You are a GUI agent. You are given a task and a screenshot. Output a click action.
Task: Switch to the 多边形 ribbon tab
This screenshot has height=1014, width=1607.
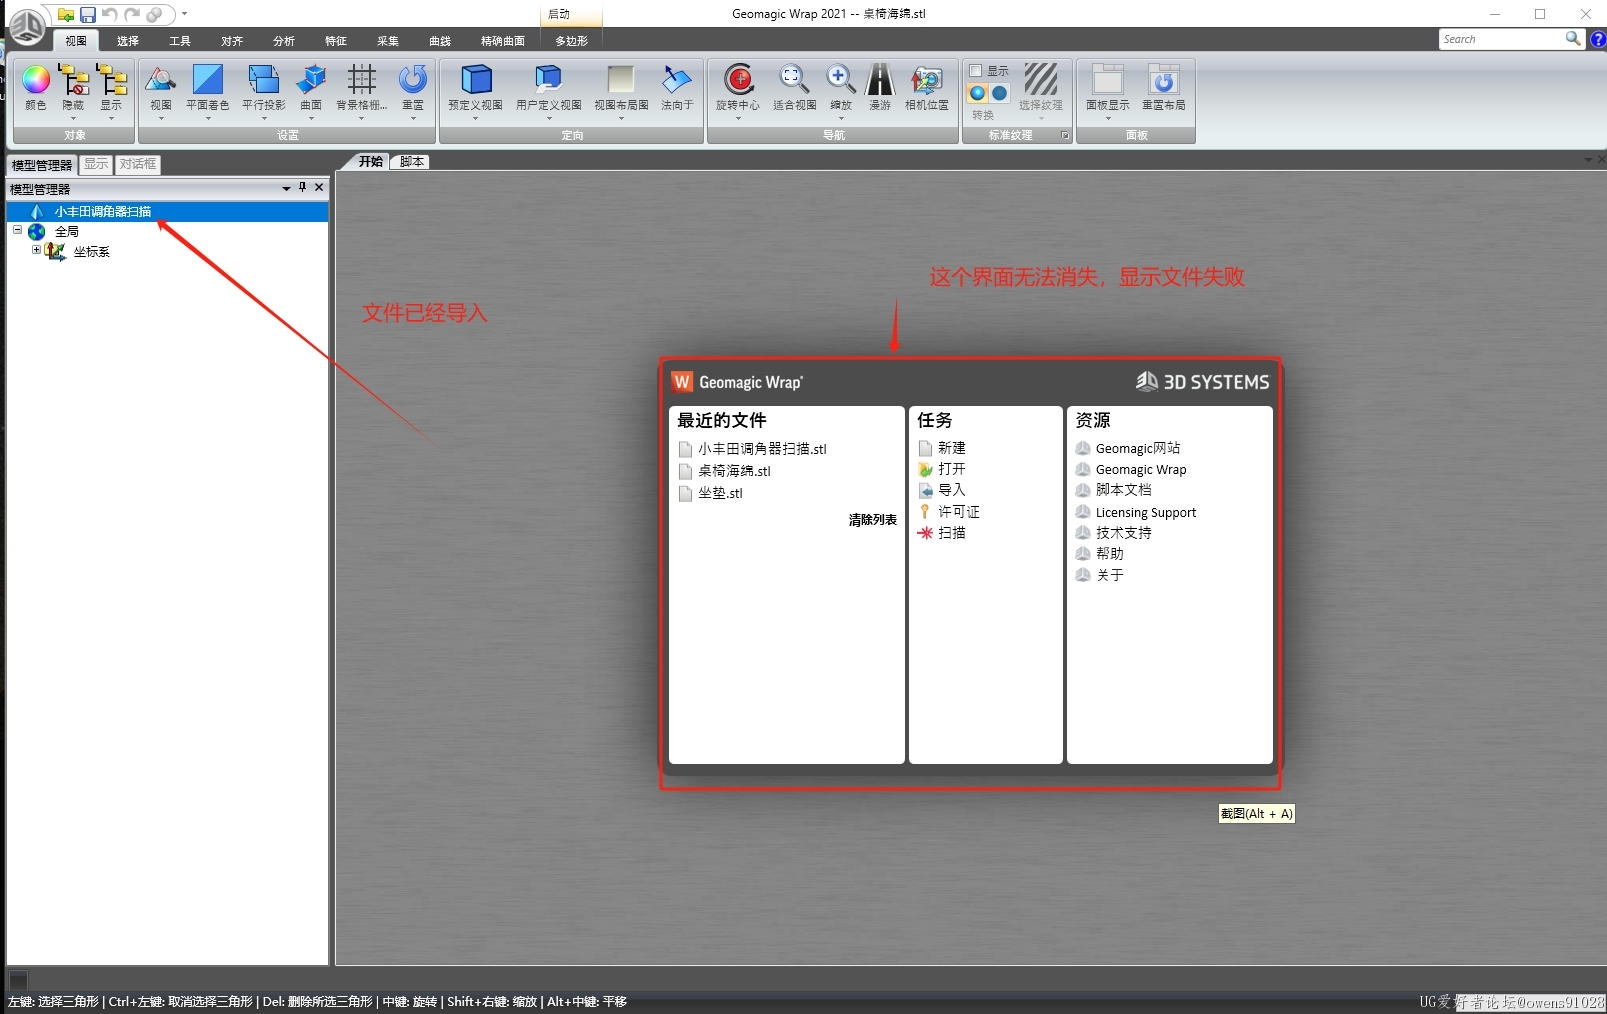(x=572, y=41)
